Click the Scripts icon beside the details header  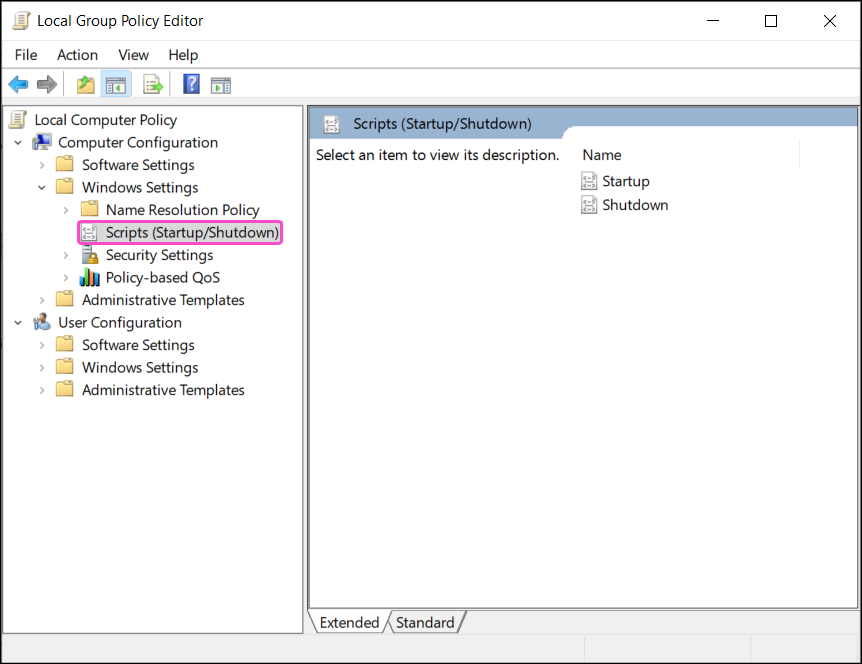[x=331, y=122]
